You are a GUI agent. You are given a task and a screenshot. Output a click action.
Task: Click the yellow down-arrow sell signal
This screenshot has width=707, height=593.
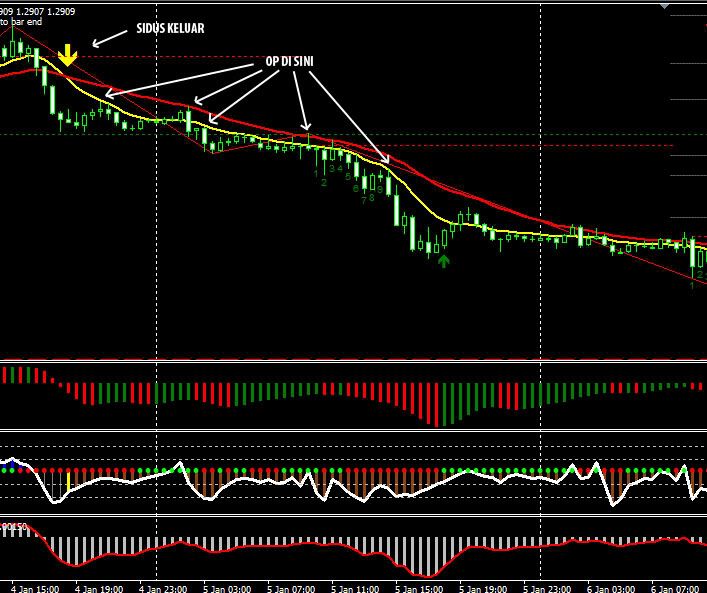(67, 55)
